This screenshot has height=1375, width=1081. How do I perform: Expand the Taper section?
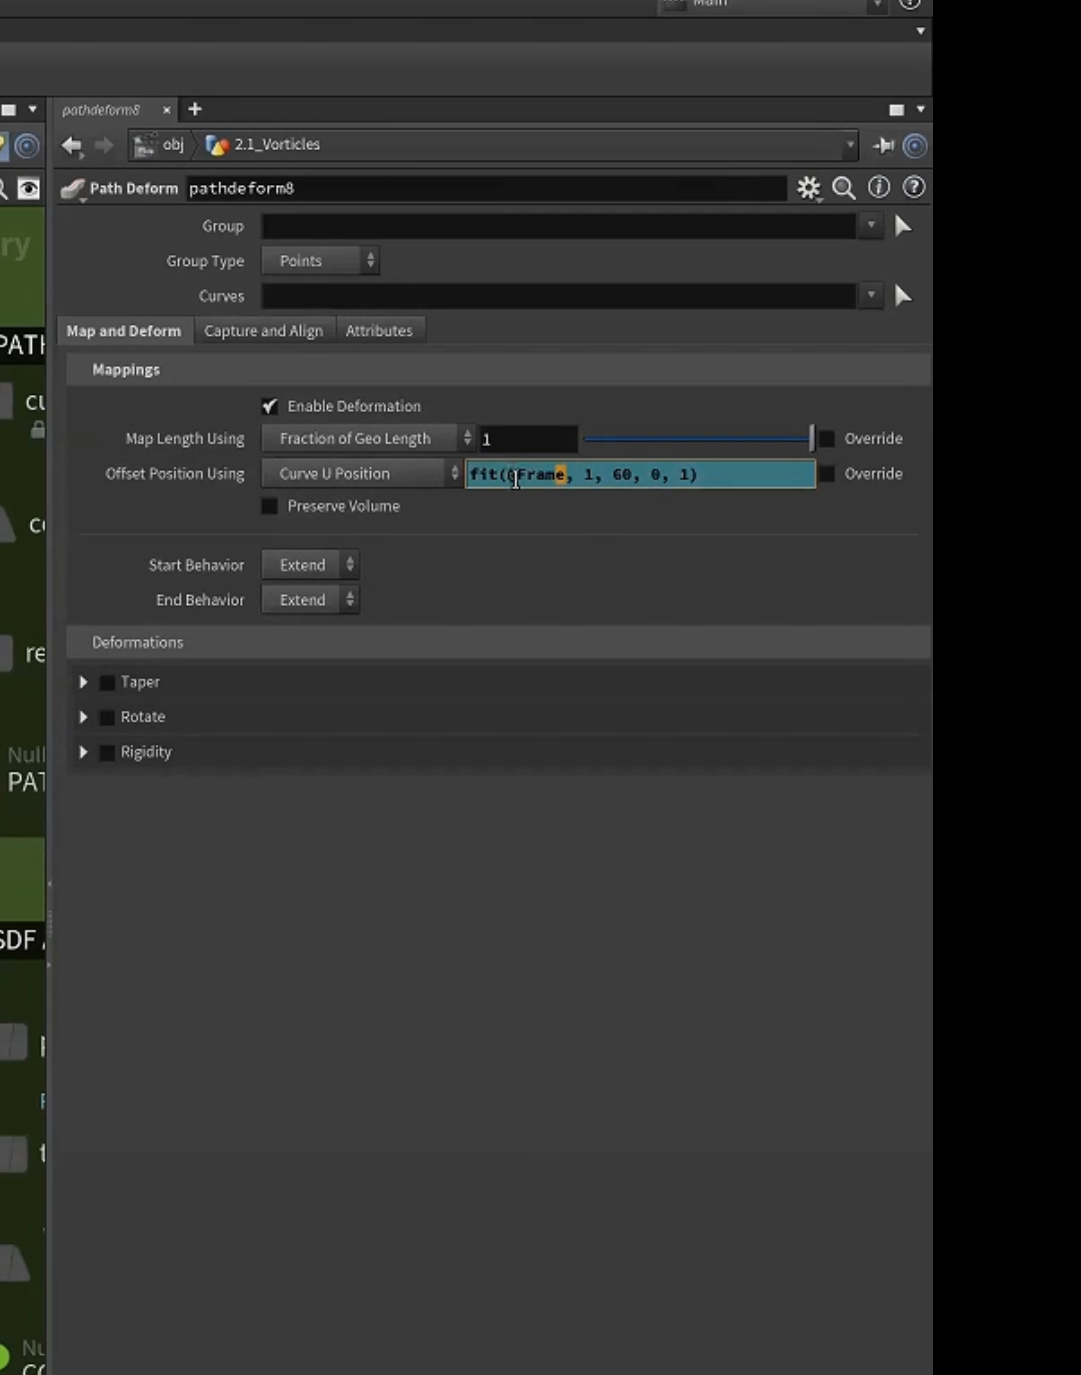tap(84, 682)
